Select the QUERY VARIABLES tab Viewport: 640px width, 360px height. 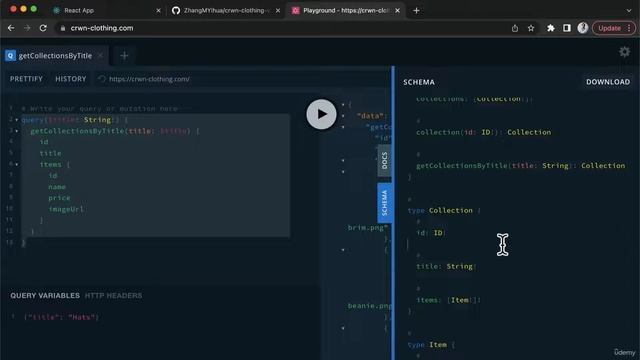[45, 296]
